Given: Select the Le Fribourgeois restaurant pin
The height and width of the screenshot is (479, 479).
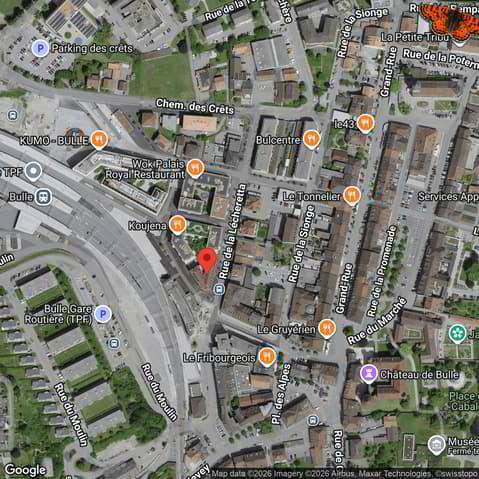Looking at the screenshot, I should (267, 357).
